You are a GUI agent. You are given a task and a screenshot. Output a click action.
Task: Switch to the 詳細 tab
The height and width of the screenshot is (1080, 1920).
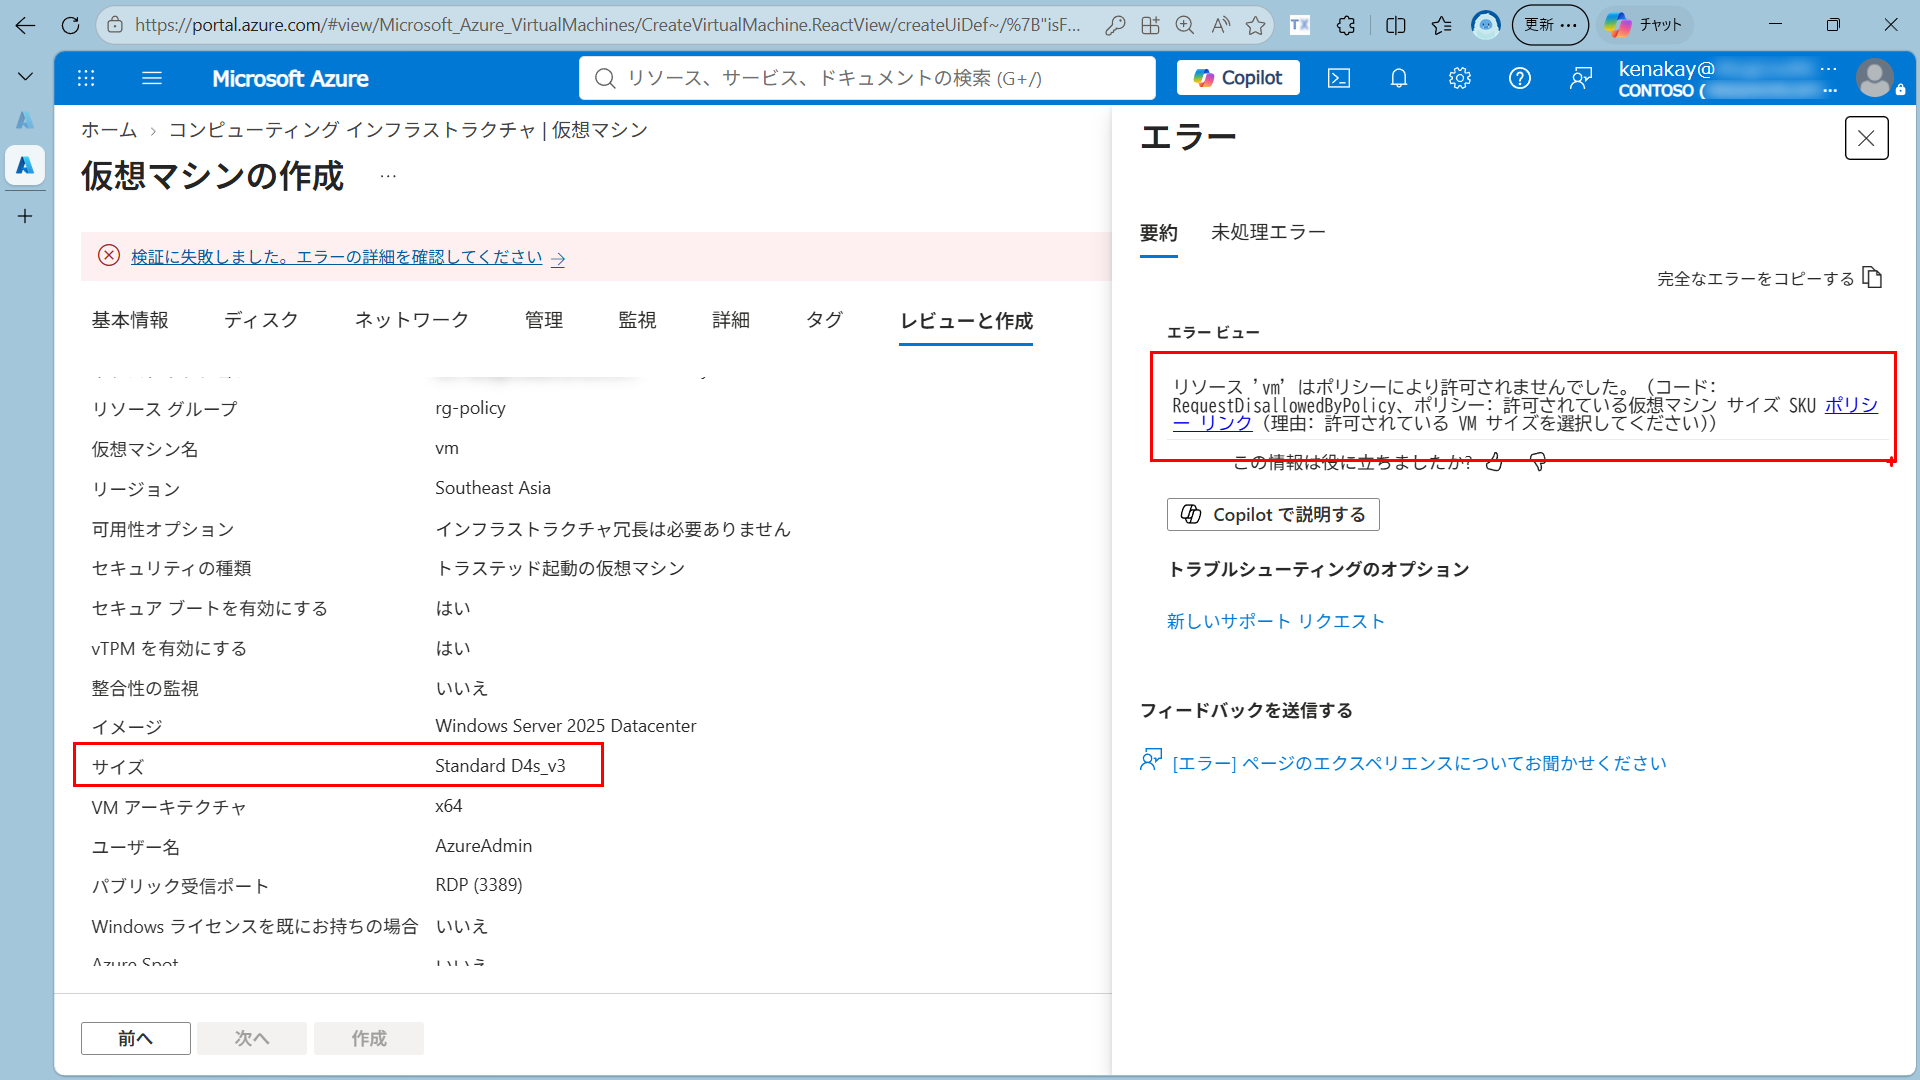tap(731, 320)
